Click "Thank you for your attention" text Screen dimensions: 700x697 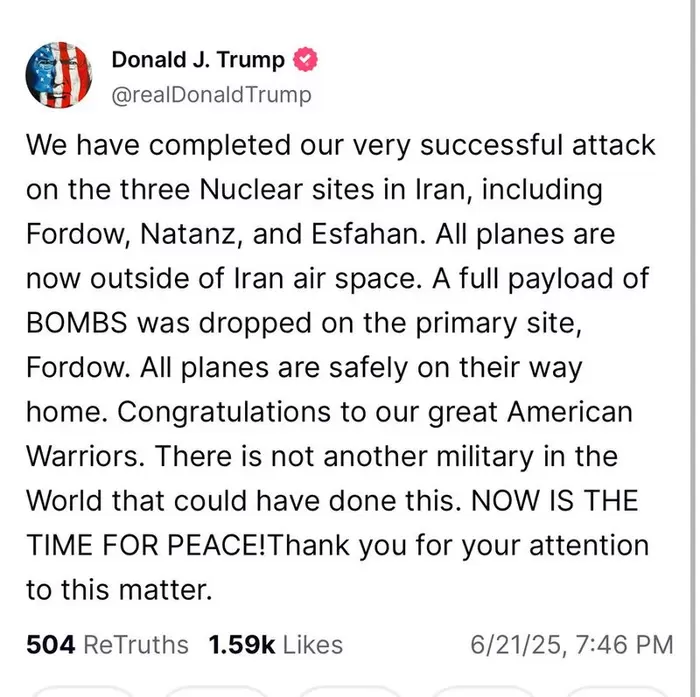pos(458,545)
